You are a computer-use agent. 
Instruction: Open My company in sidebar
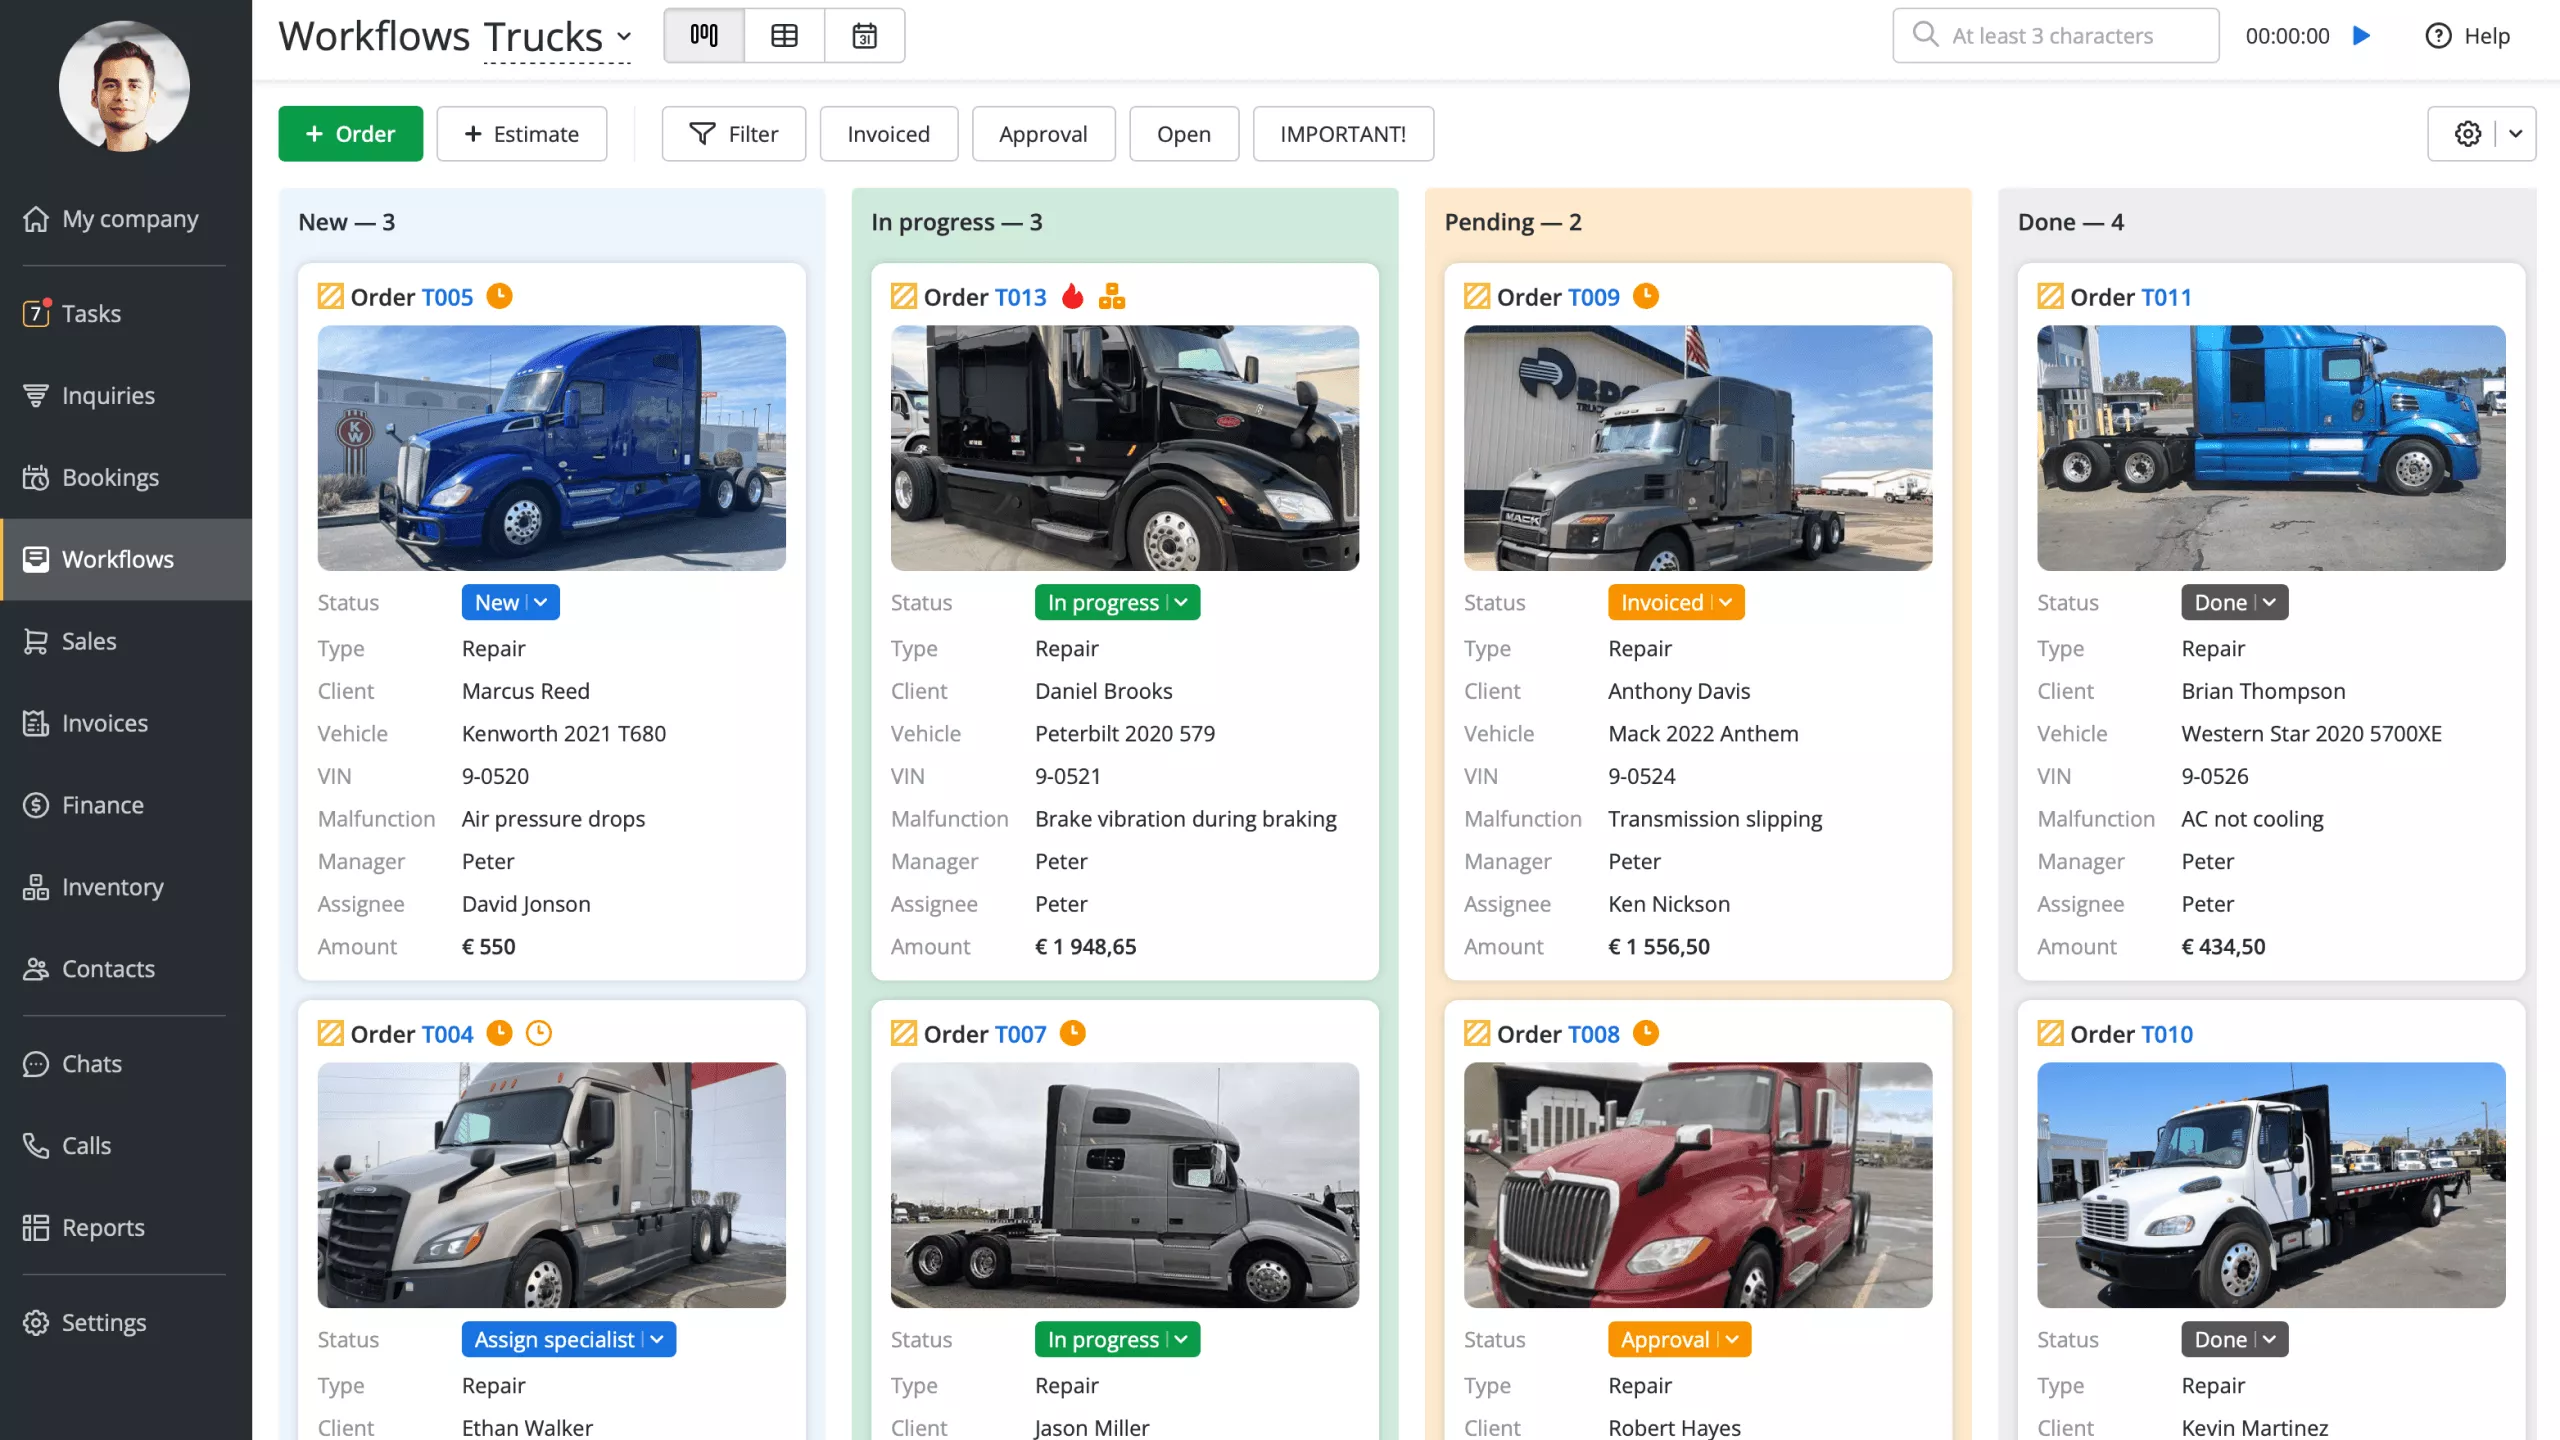click(126, 219)
